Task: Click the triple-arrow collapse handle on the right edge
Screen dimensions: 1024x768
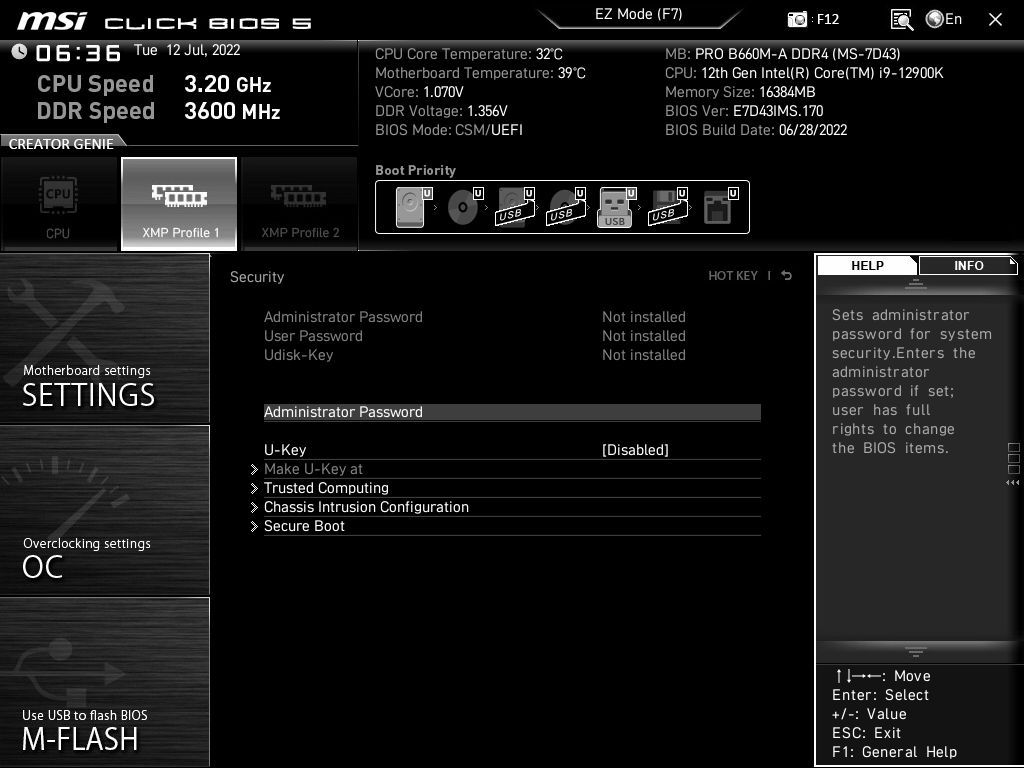Action: tap(1012, 483)
